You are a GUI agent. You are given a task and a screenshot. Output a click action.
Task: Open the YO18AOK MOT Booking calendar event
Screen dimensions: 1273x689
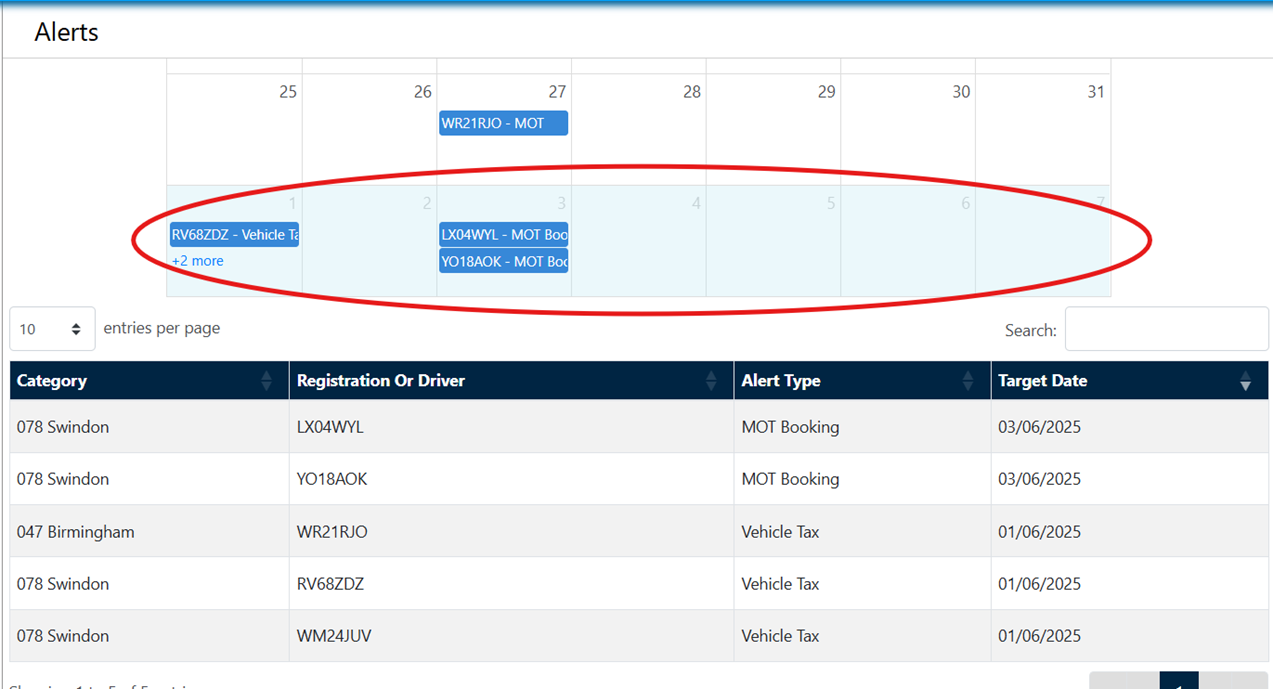503,262
